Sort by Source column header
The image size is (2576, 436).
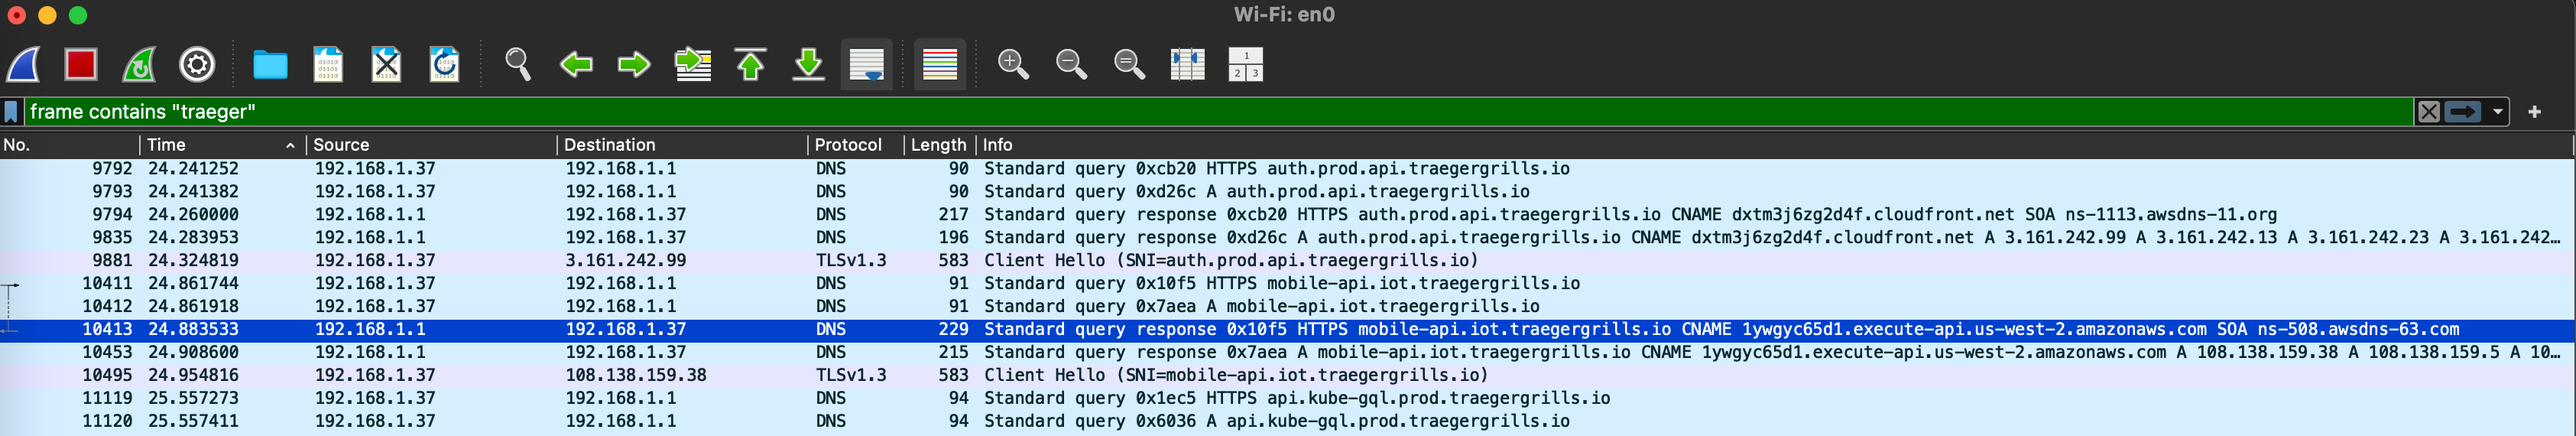(x=431, y=145)
